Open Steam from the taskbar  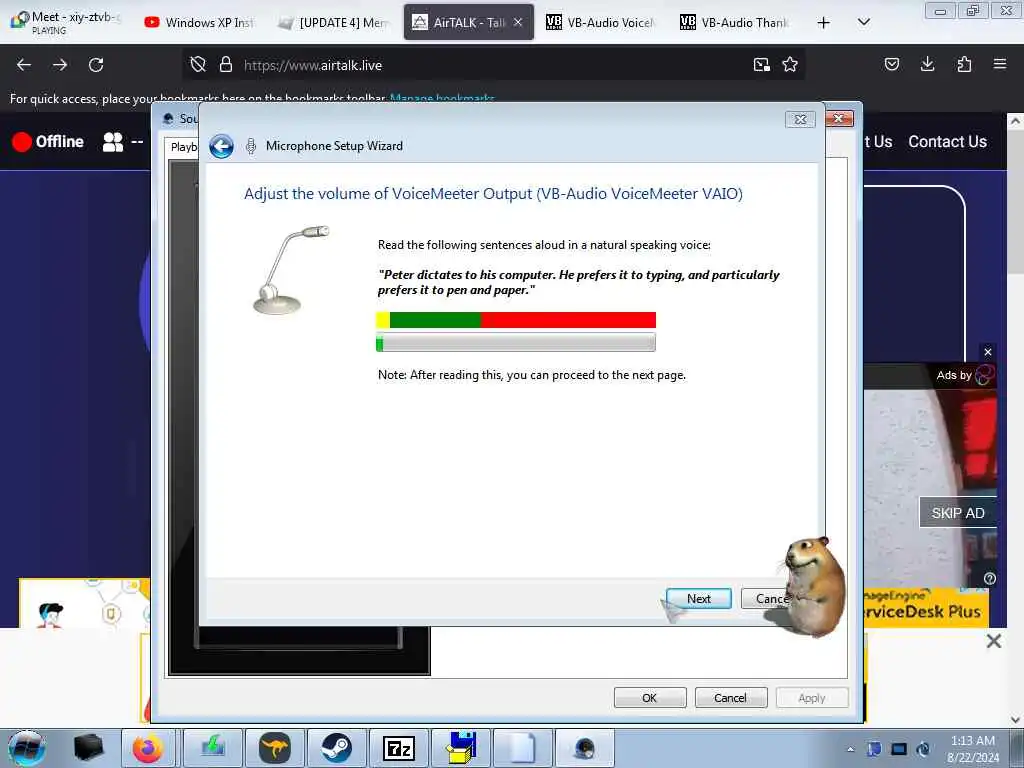[x=336, y=748]
